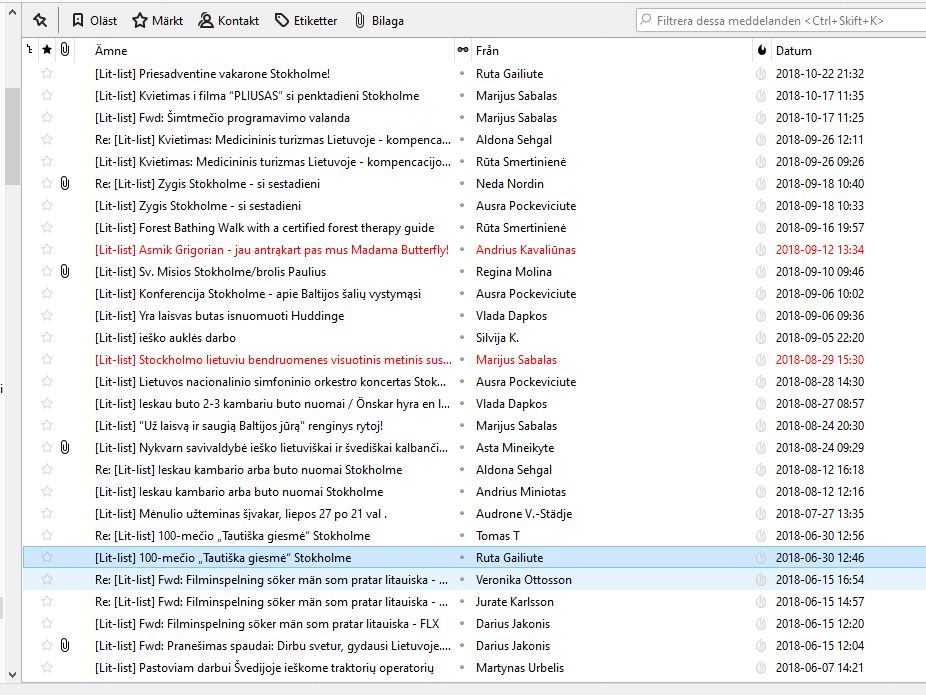The height and width of the screenshot is (695, 926).
Task: Toggle the Oläst unread filter
Action: tap(94, 20)
